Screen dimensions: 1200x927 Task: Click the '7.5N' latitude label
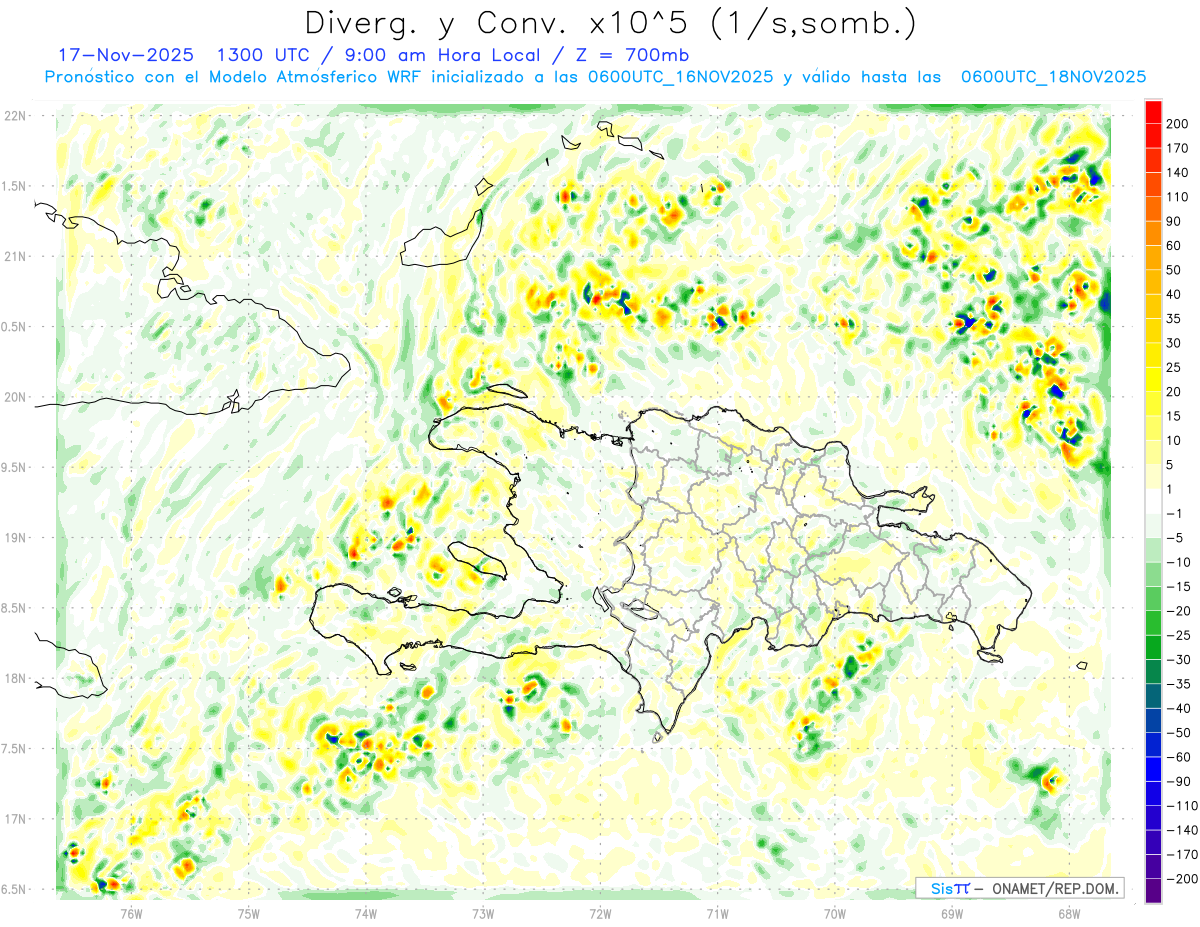click(14, 749)
